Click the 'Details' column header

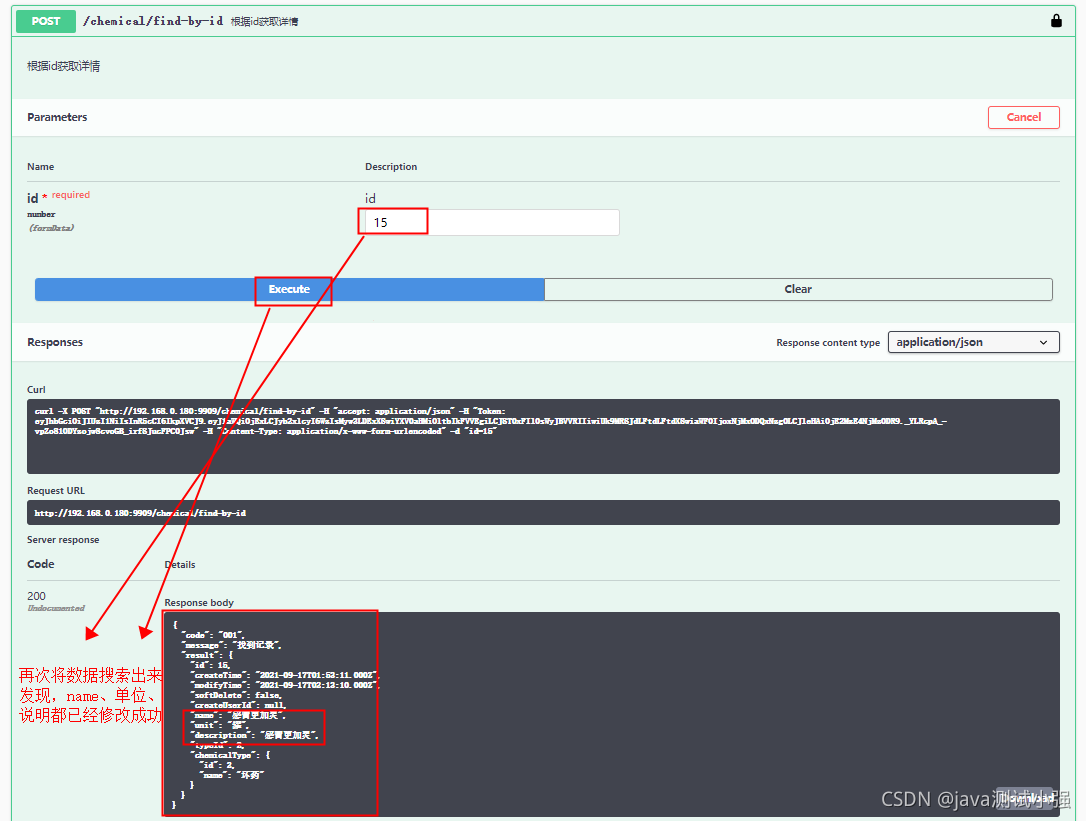point(180,565)
